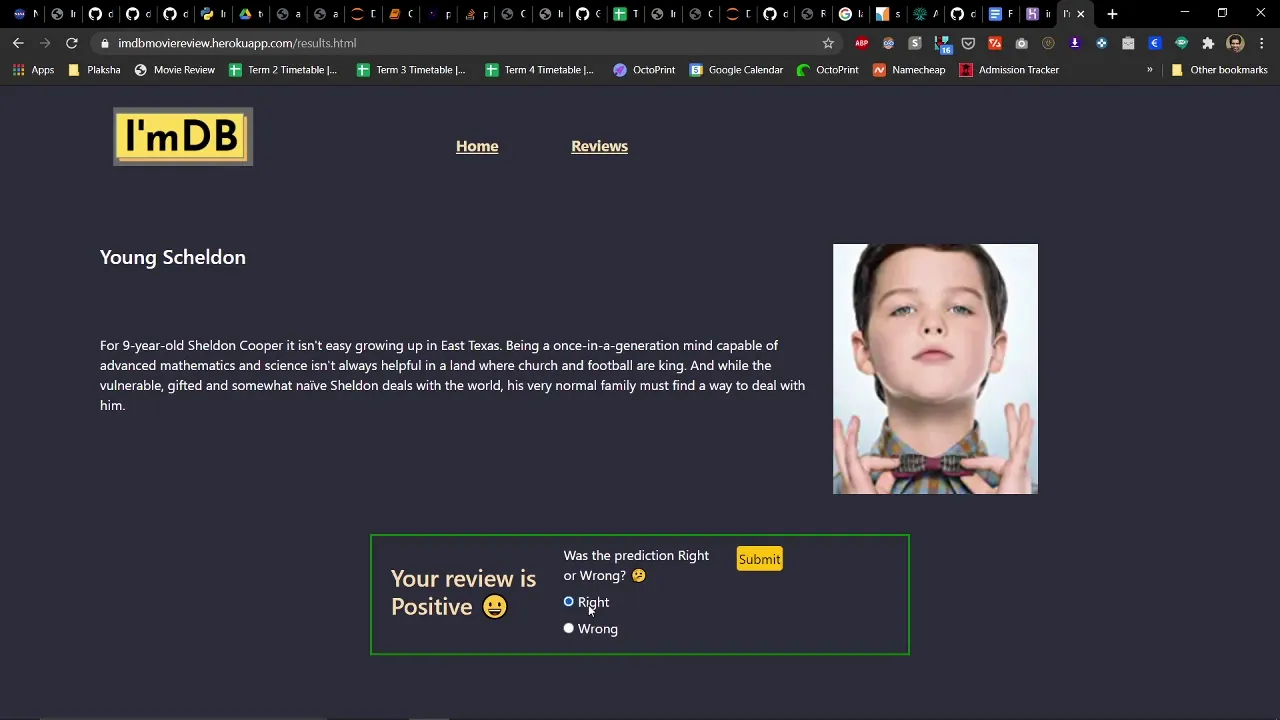
Task: Click the address bar URL
Action: click(237, 43)
